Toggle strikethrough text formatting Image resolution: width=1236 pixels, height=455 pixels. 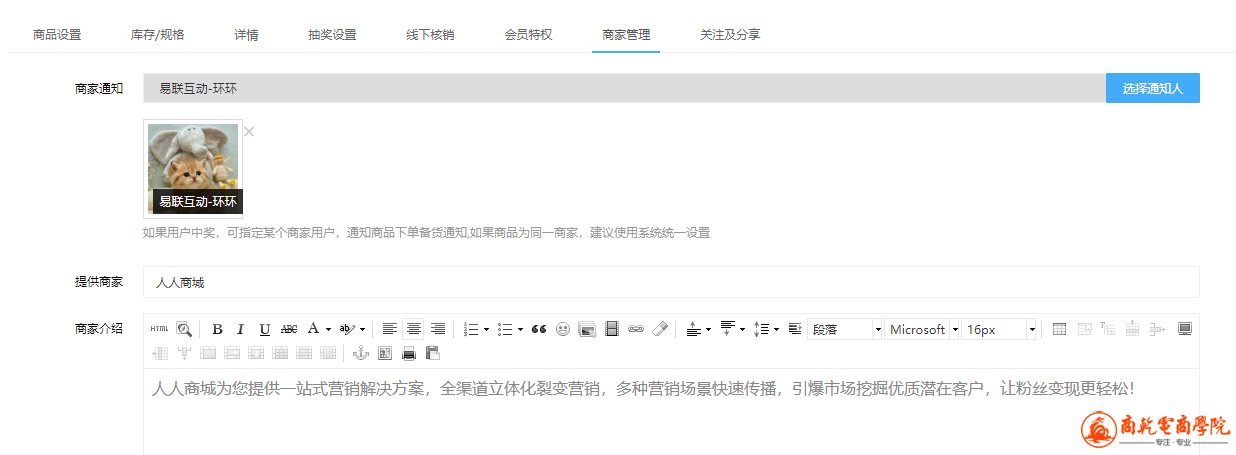[289, 329]
